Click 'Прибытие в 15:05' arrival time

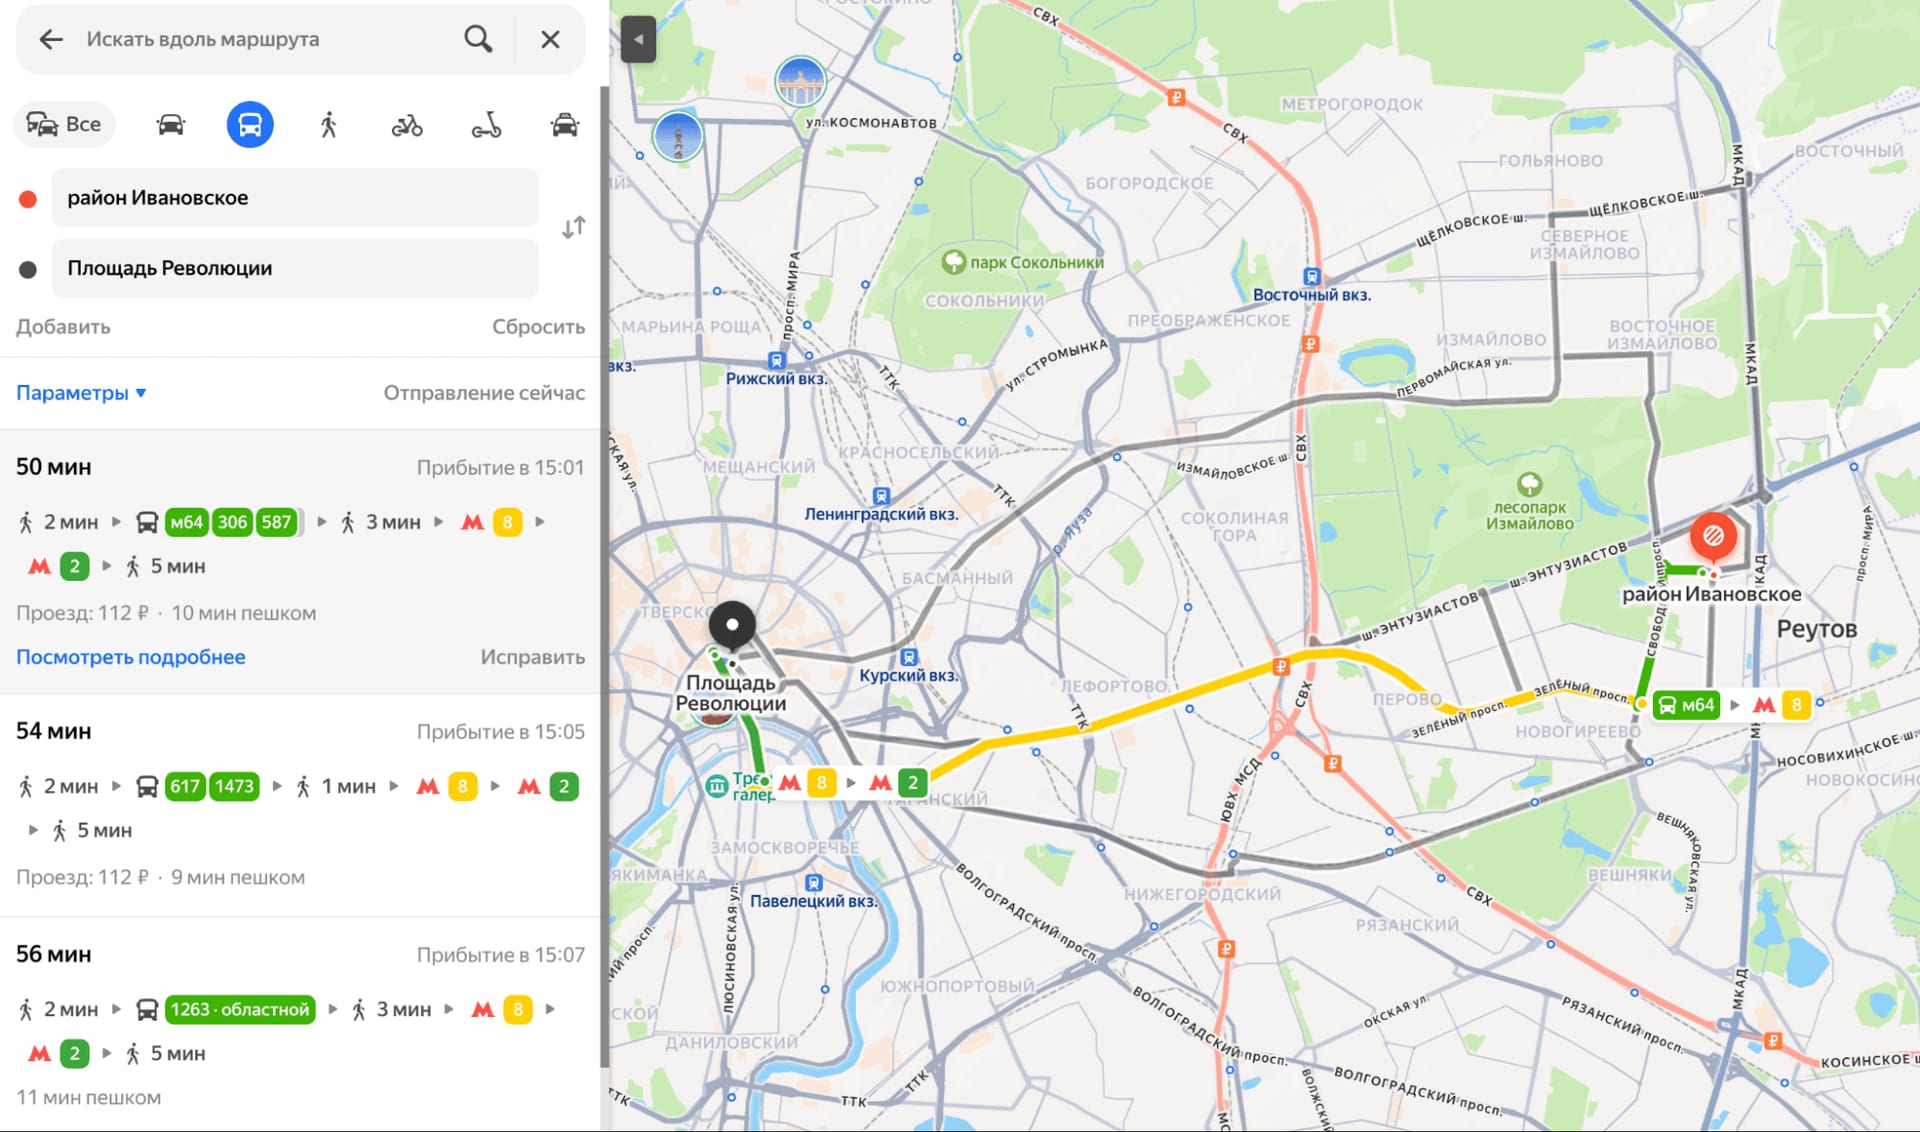click(500, 731)
